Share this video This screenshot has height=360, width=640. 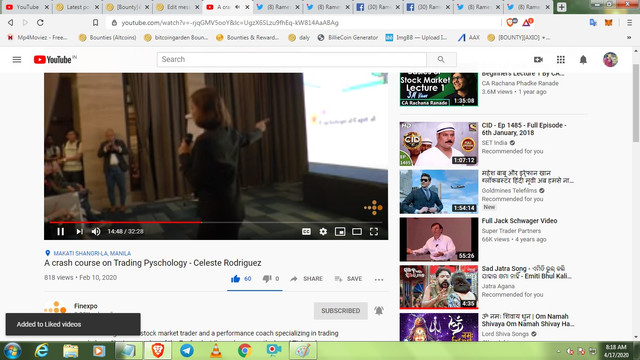[x=306, y=279]
